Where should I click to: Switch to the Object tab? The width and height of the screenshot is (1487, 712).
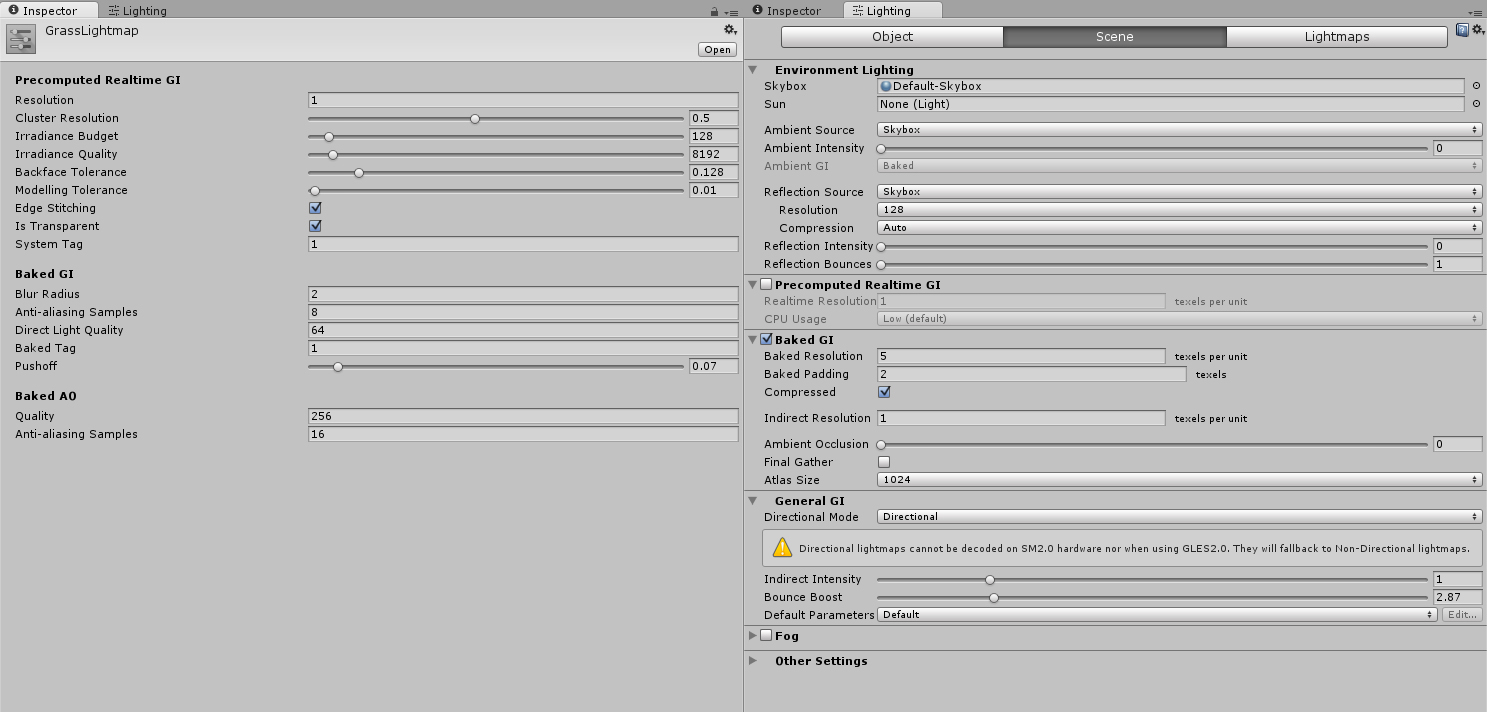coord(892,37)
